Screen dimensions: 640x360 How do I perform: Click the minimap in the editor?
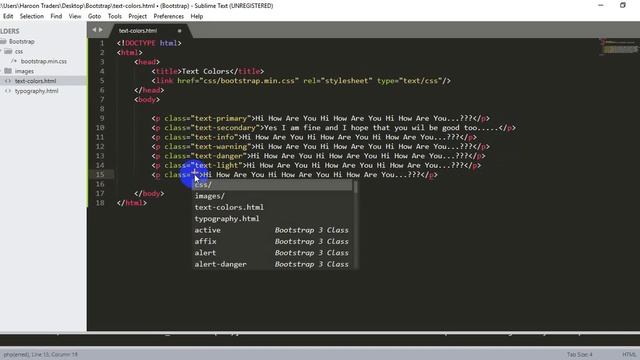tap(619, 47)
